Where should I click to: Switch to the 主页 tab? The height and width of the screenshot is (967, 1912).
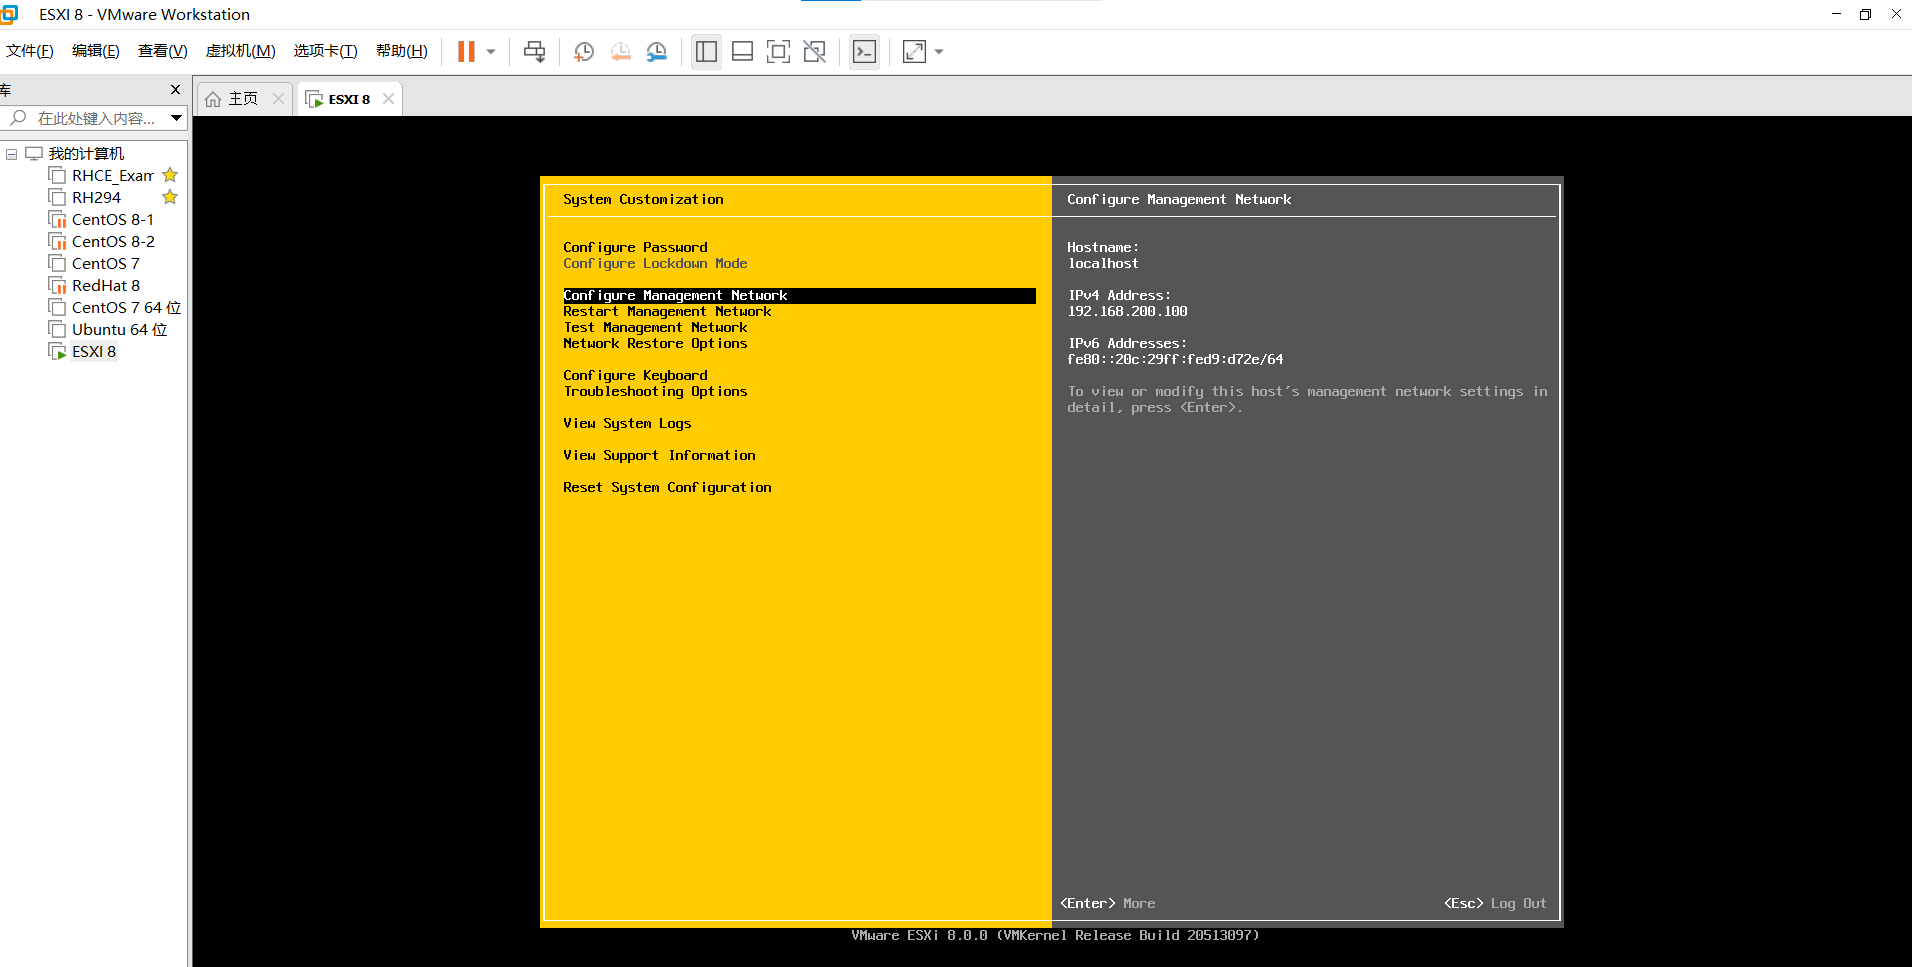pos(243,99)
